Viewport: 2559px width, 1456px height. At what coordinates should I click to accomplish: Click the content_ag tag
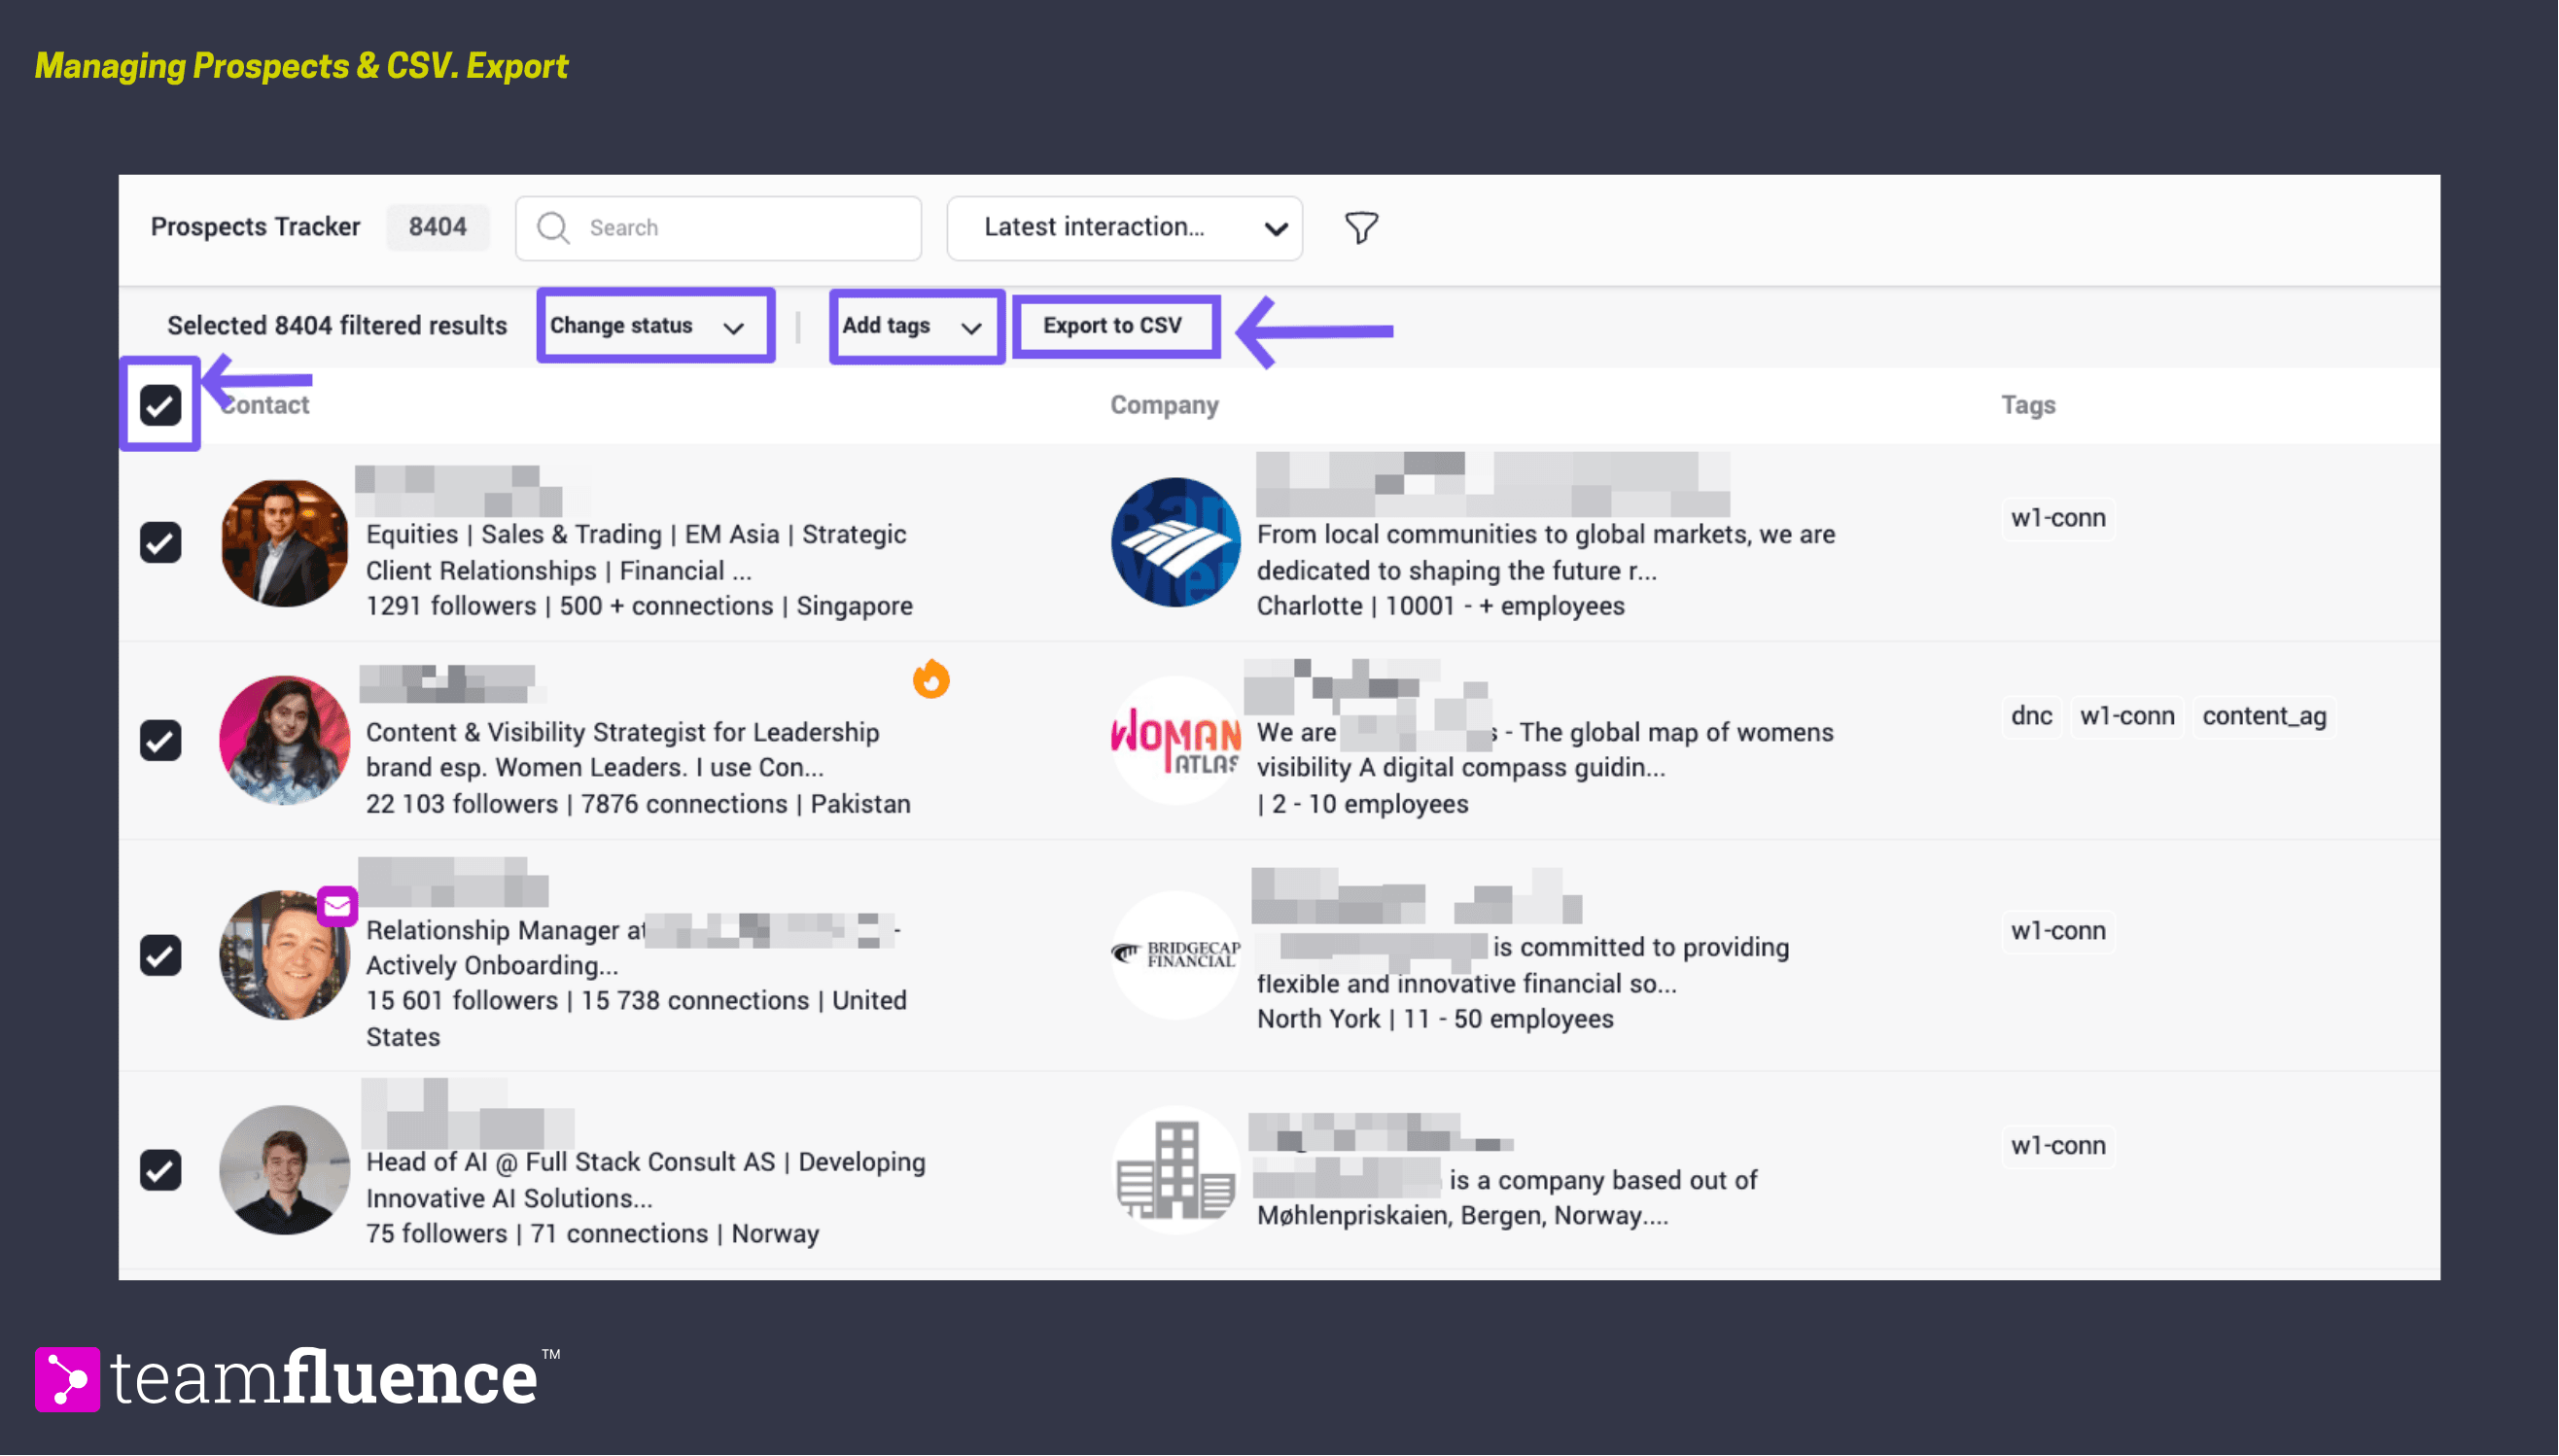[x=2264, y=716]
